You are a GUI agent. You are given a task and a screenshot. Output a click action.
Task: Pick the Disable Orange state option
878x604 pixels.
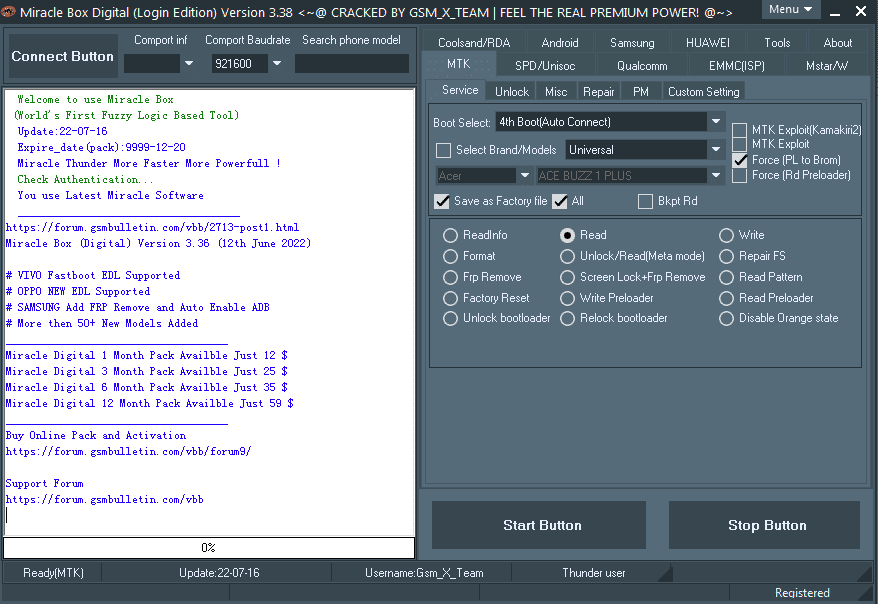(x=726, y=318)
